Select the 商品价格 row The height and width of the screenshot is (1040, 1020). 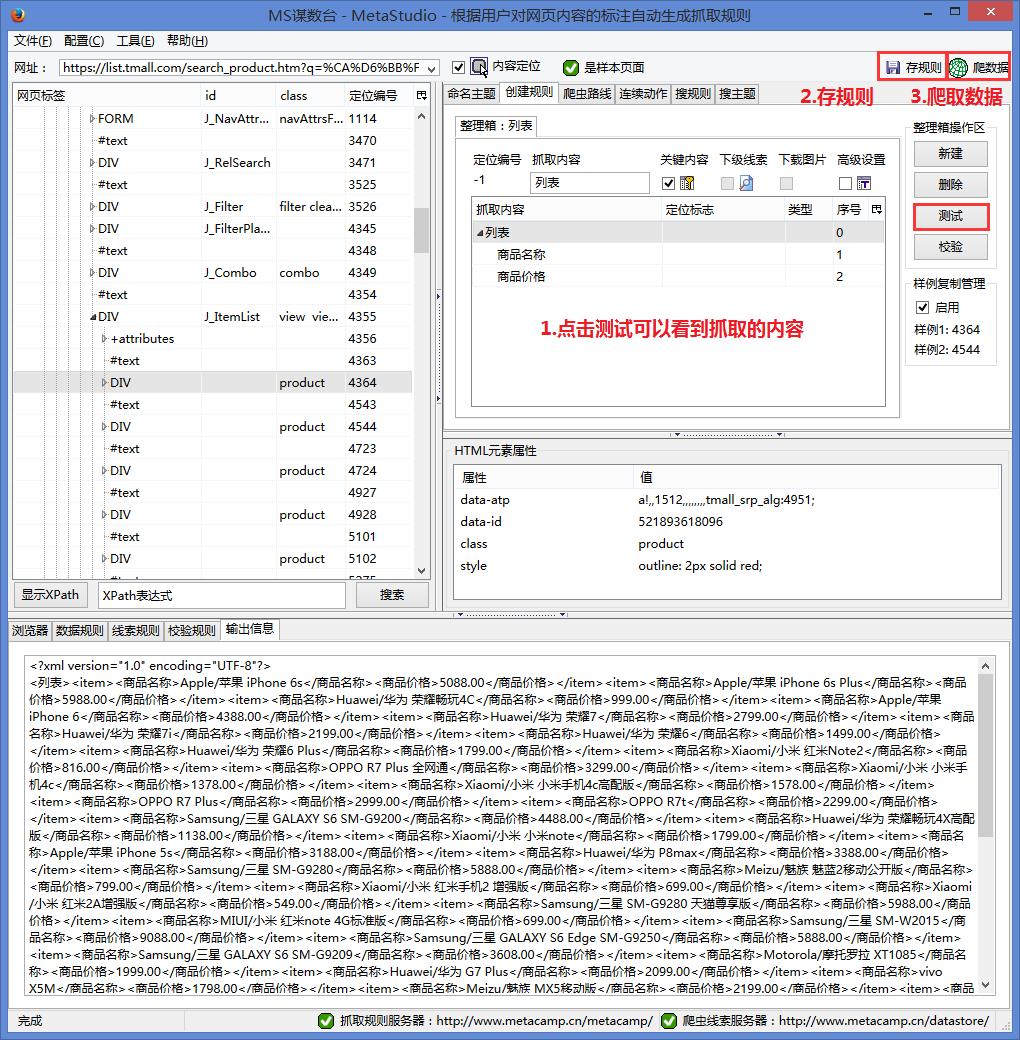(x=678, y=277)
